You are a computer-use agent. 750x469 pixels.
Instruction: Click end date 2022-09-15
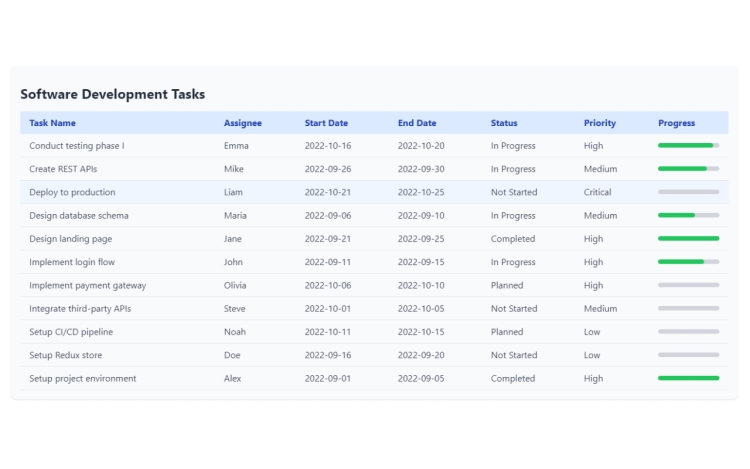421,262
